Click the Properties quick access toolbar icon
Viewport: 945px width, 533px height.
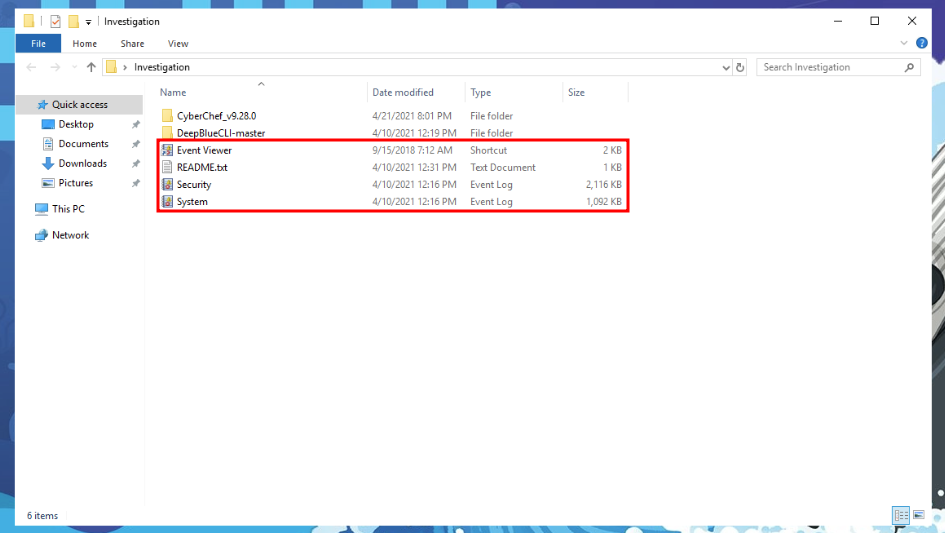55,22
